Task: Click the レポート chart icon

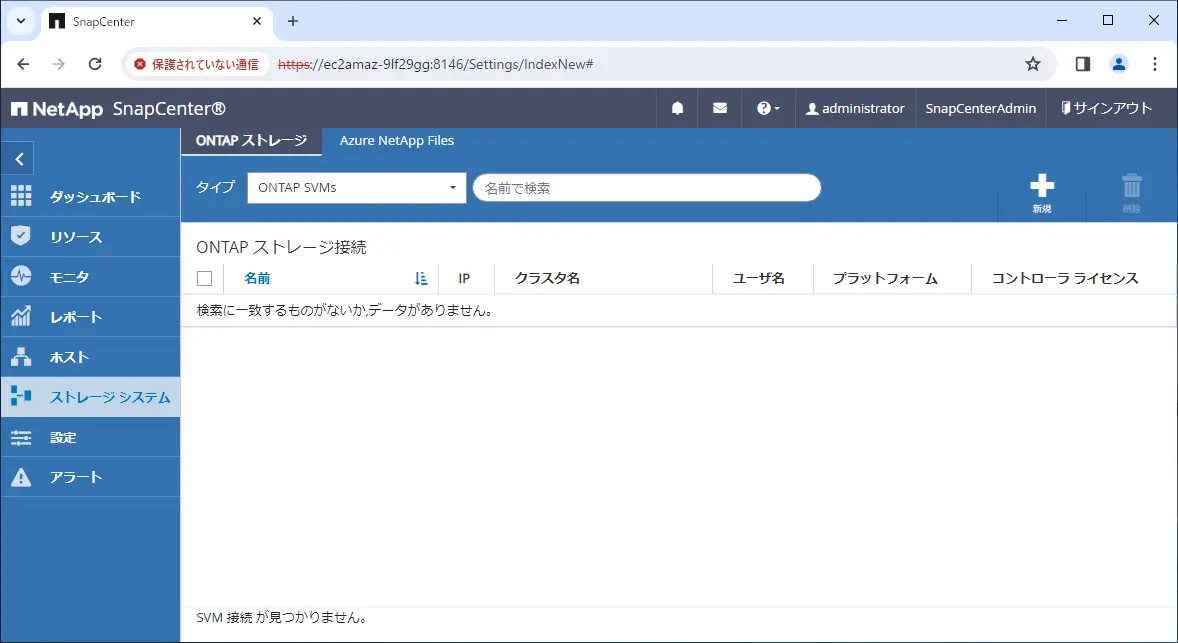Action: 21,316
